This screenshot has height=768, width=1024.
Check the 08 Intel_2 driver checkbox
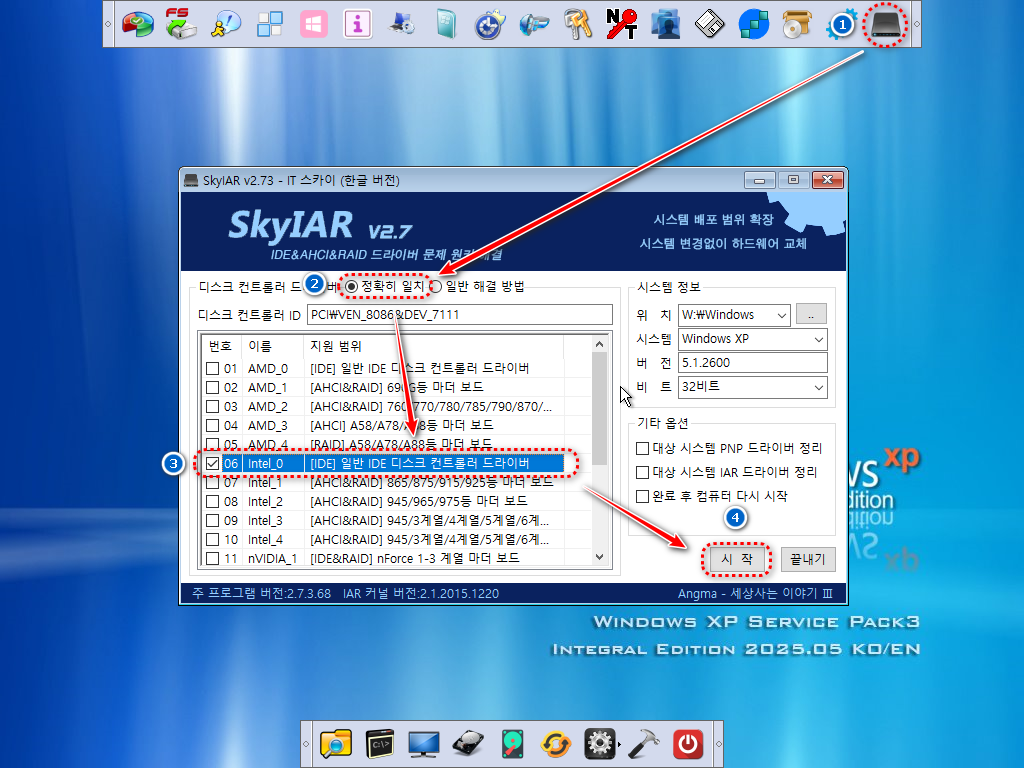pyautogui.click(x=212, y=502)
